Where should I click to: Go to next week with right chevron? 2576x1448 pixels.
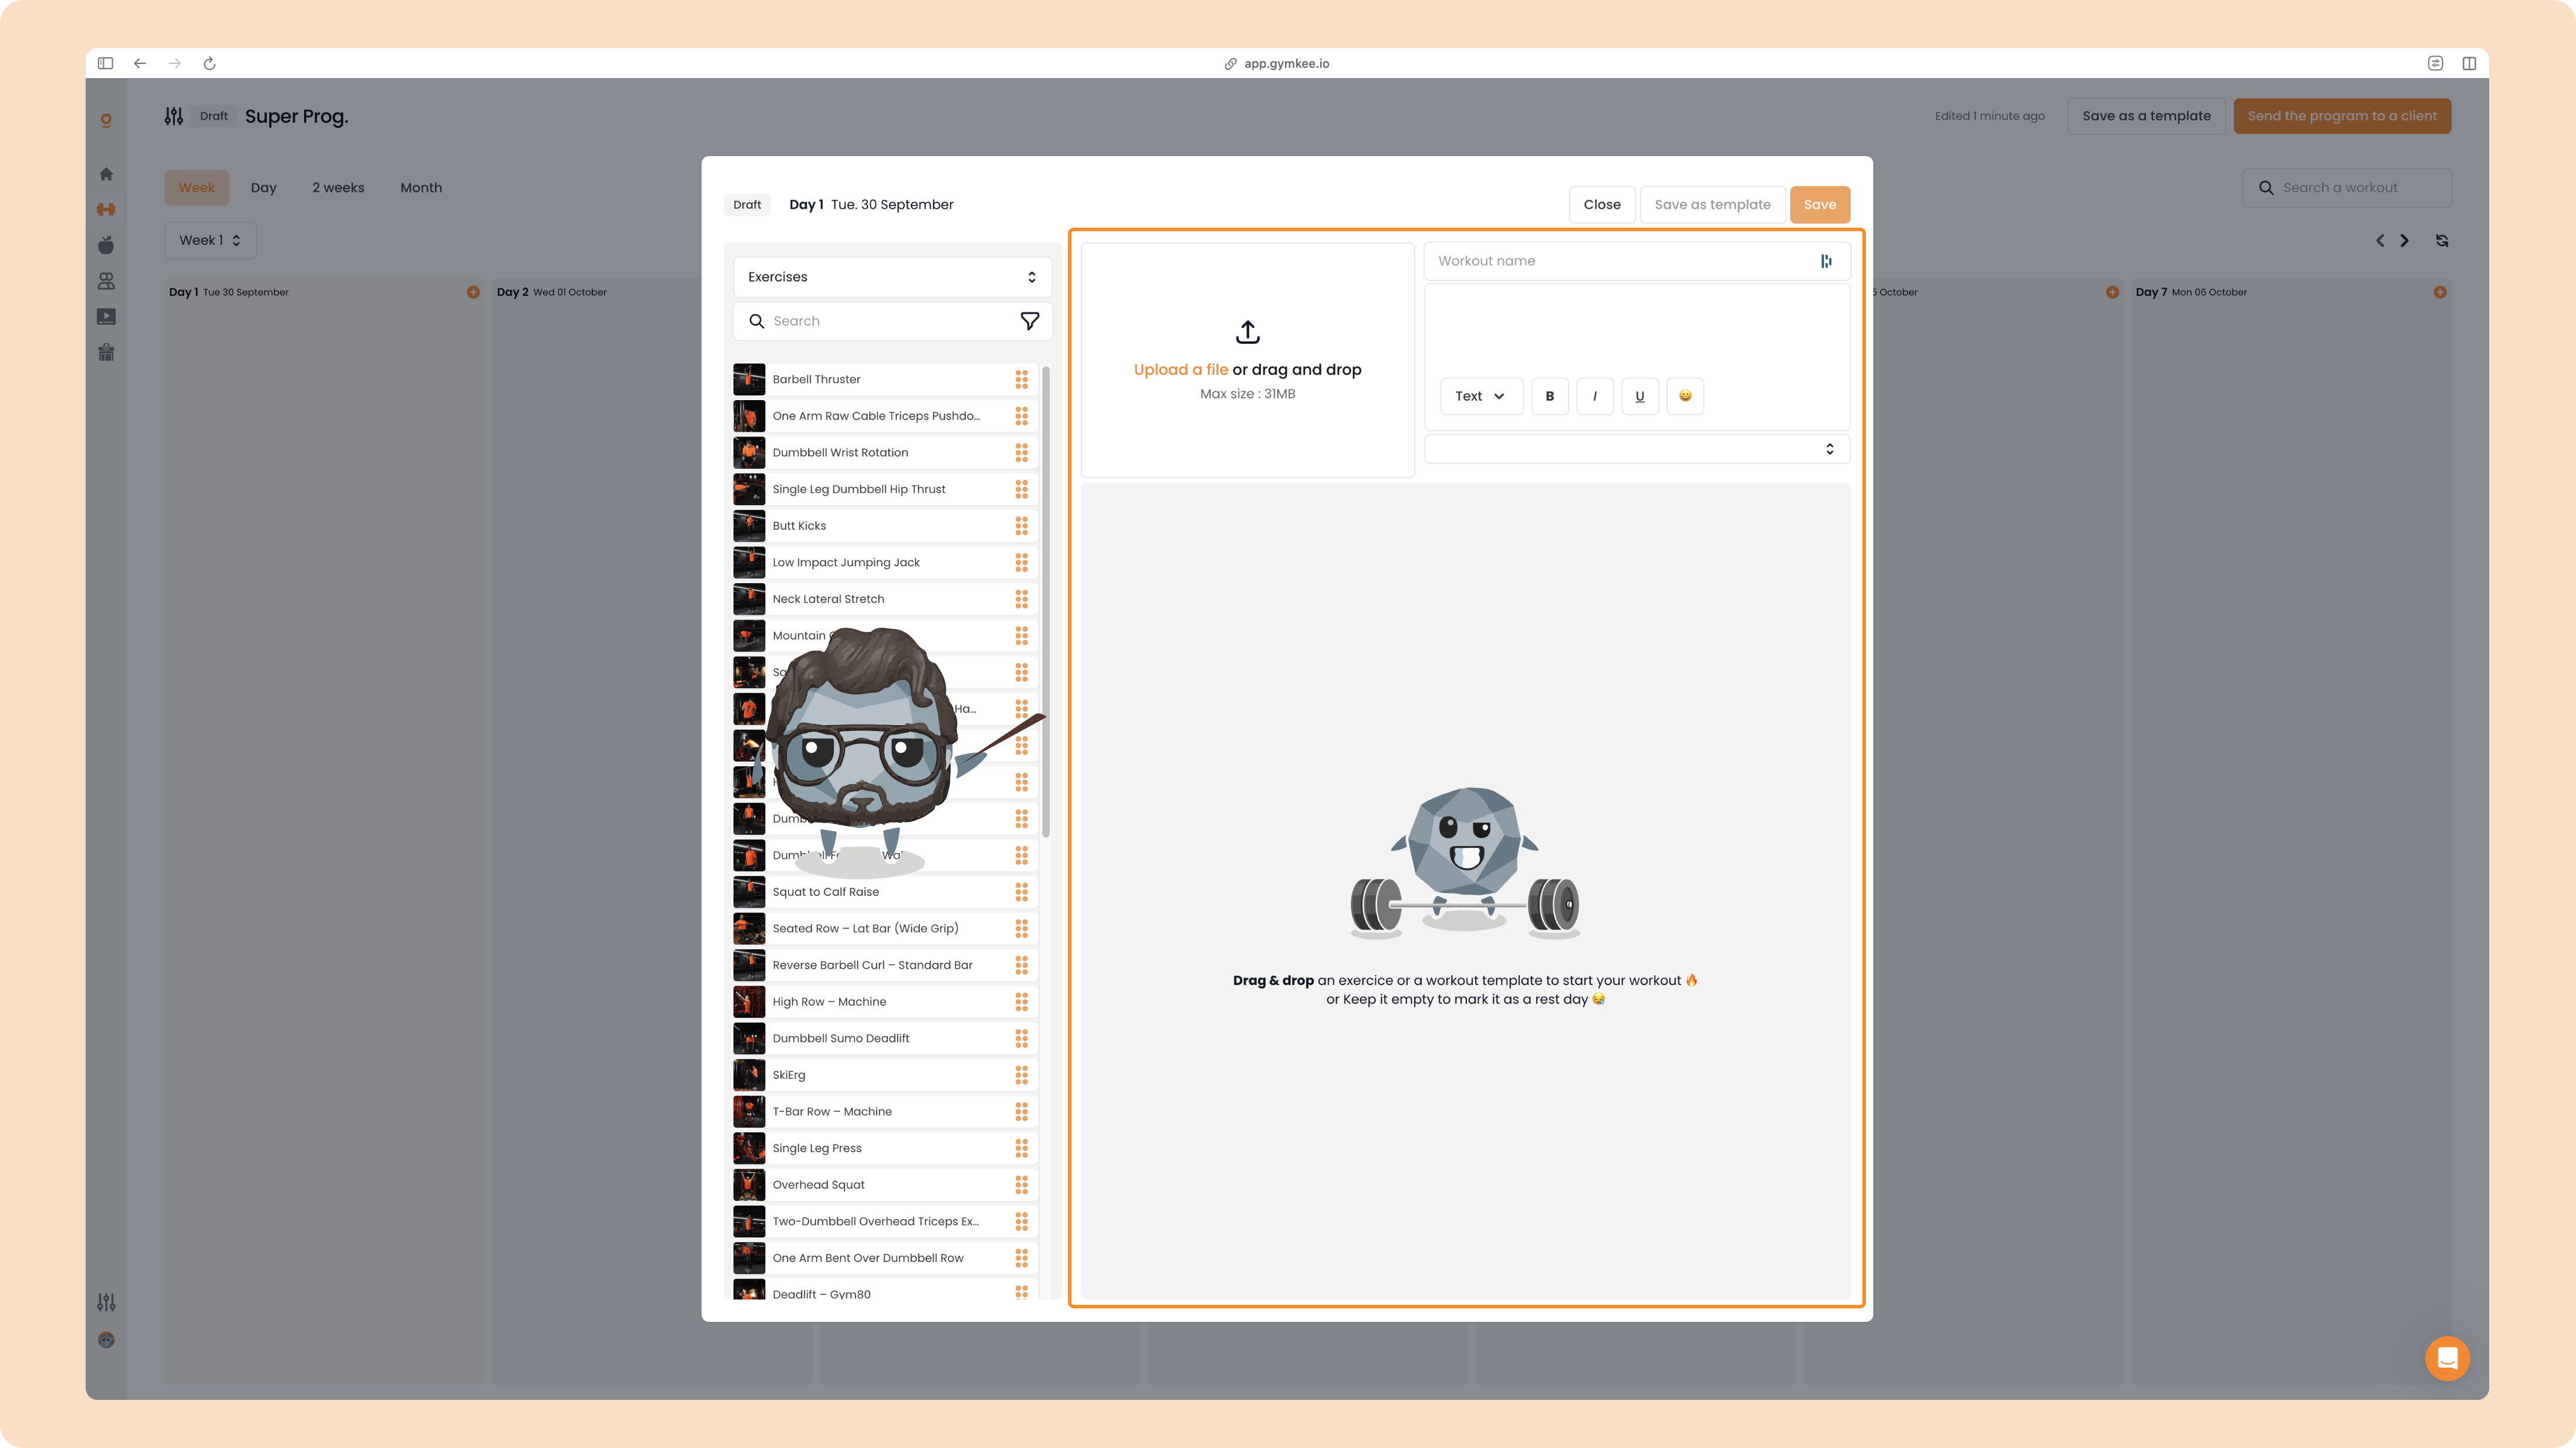tap(2405, 241)
